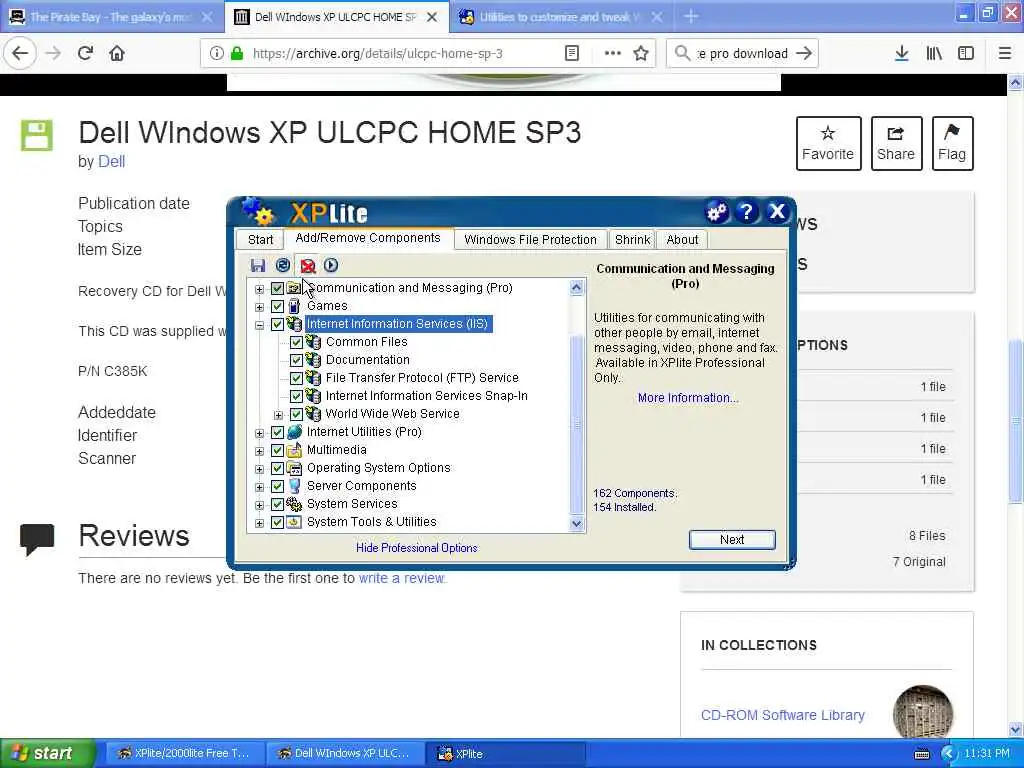Expand Server Components node
Screen dimensions: 1024x768
pyautogui.click(x=259, y=487)
